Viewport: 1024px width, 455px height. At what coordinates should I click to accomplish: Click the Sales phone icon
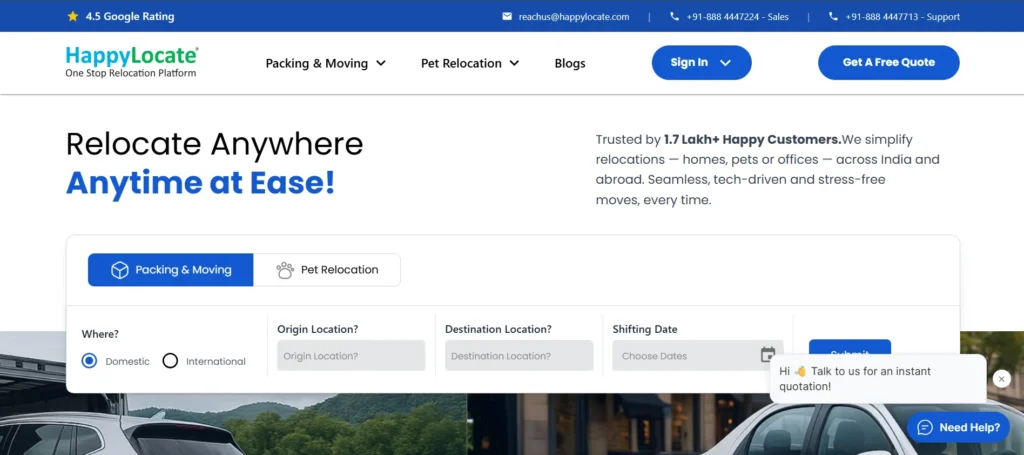point(674,16)
